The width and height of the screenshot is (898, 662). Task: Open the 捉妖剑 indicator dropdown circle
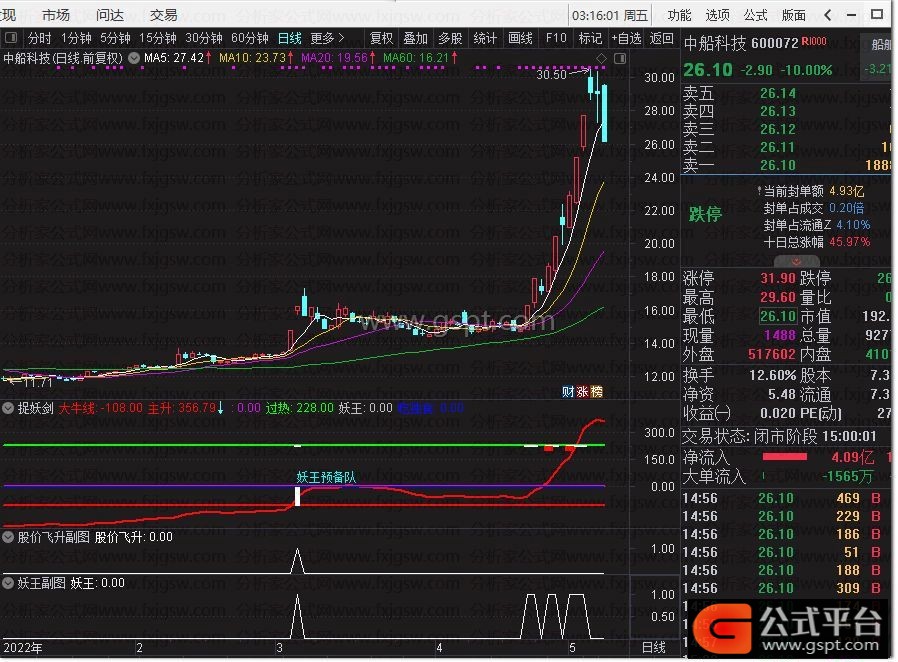click(x=8, y=408)
